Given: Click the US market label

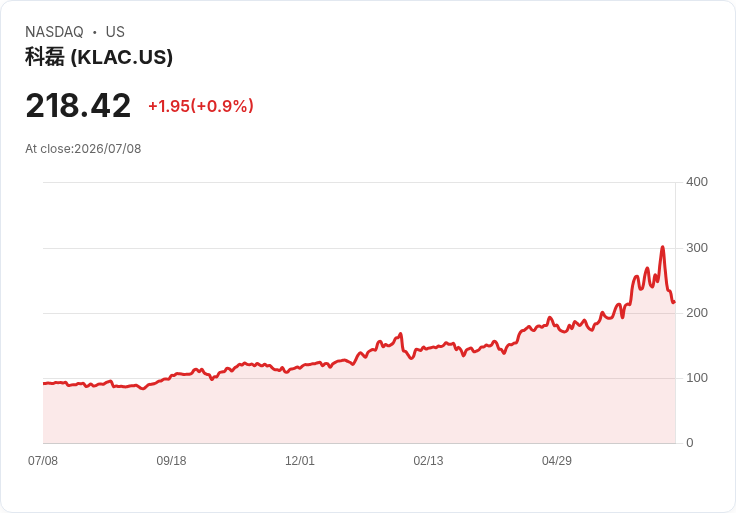Looking at the screenshot, I should (x=115, y=32).
